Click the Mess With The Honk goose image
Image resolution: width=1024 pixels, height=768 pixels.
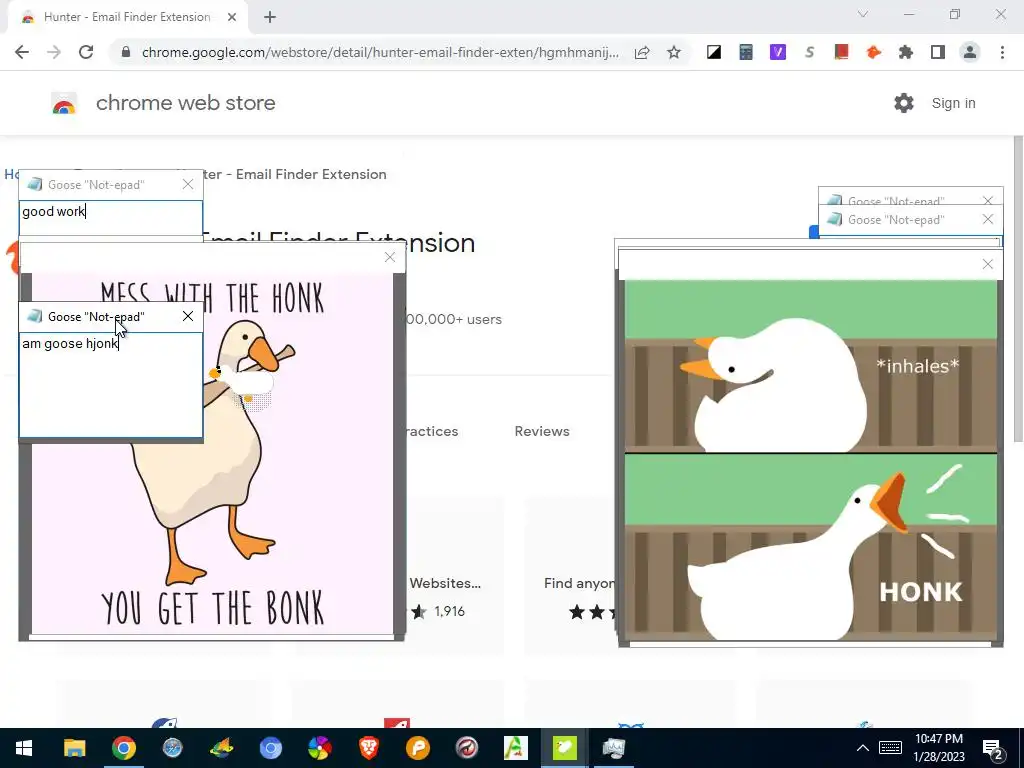coord(212,453)
